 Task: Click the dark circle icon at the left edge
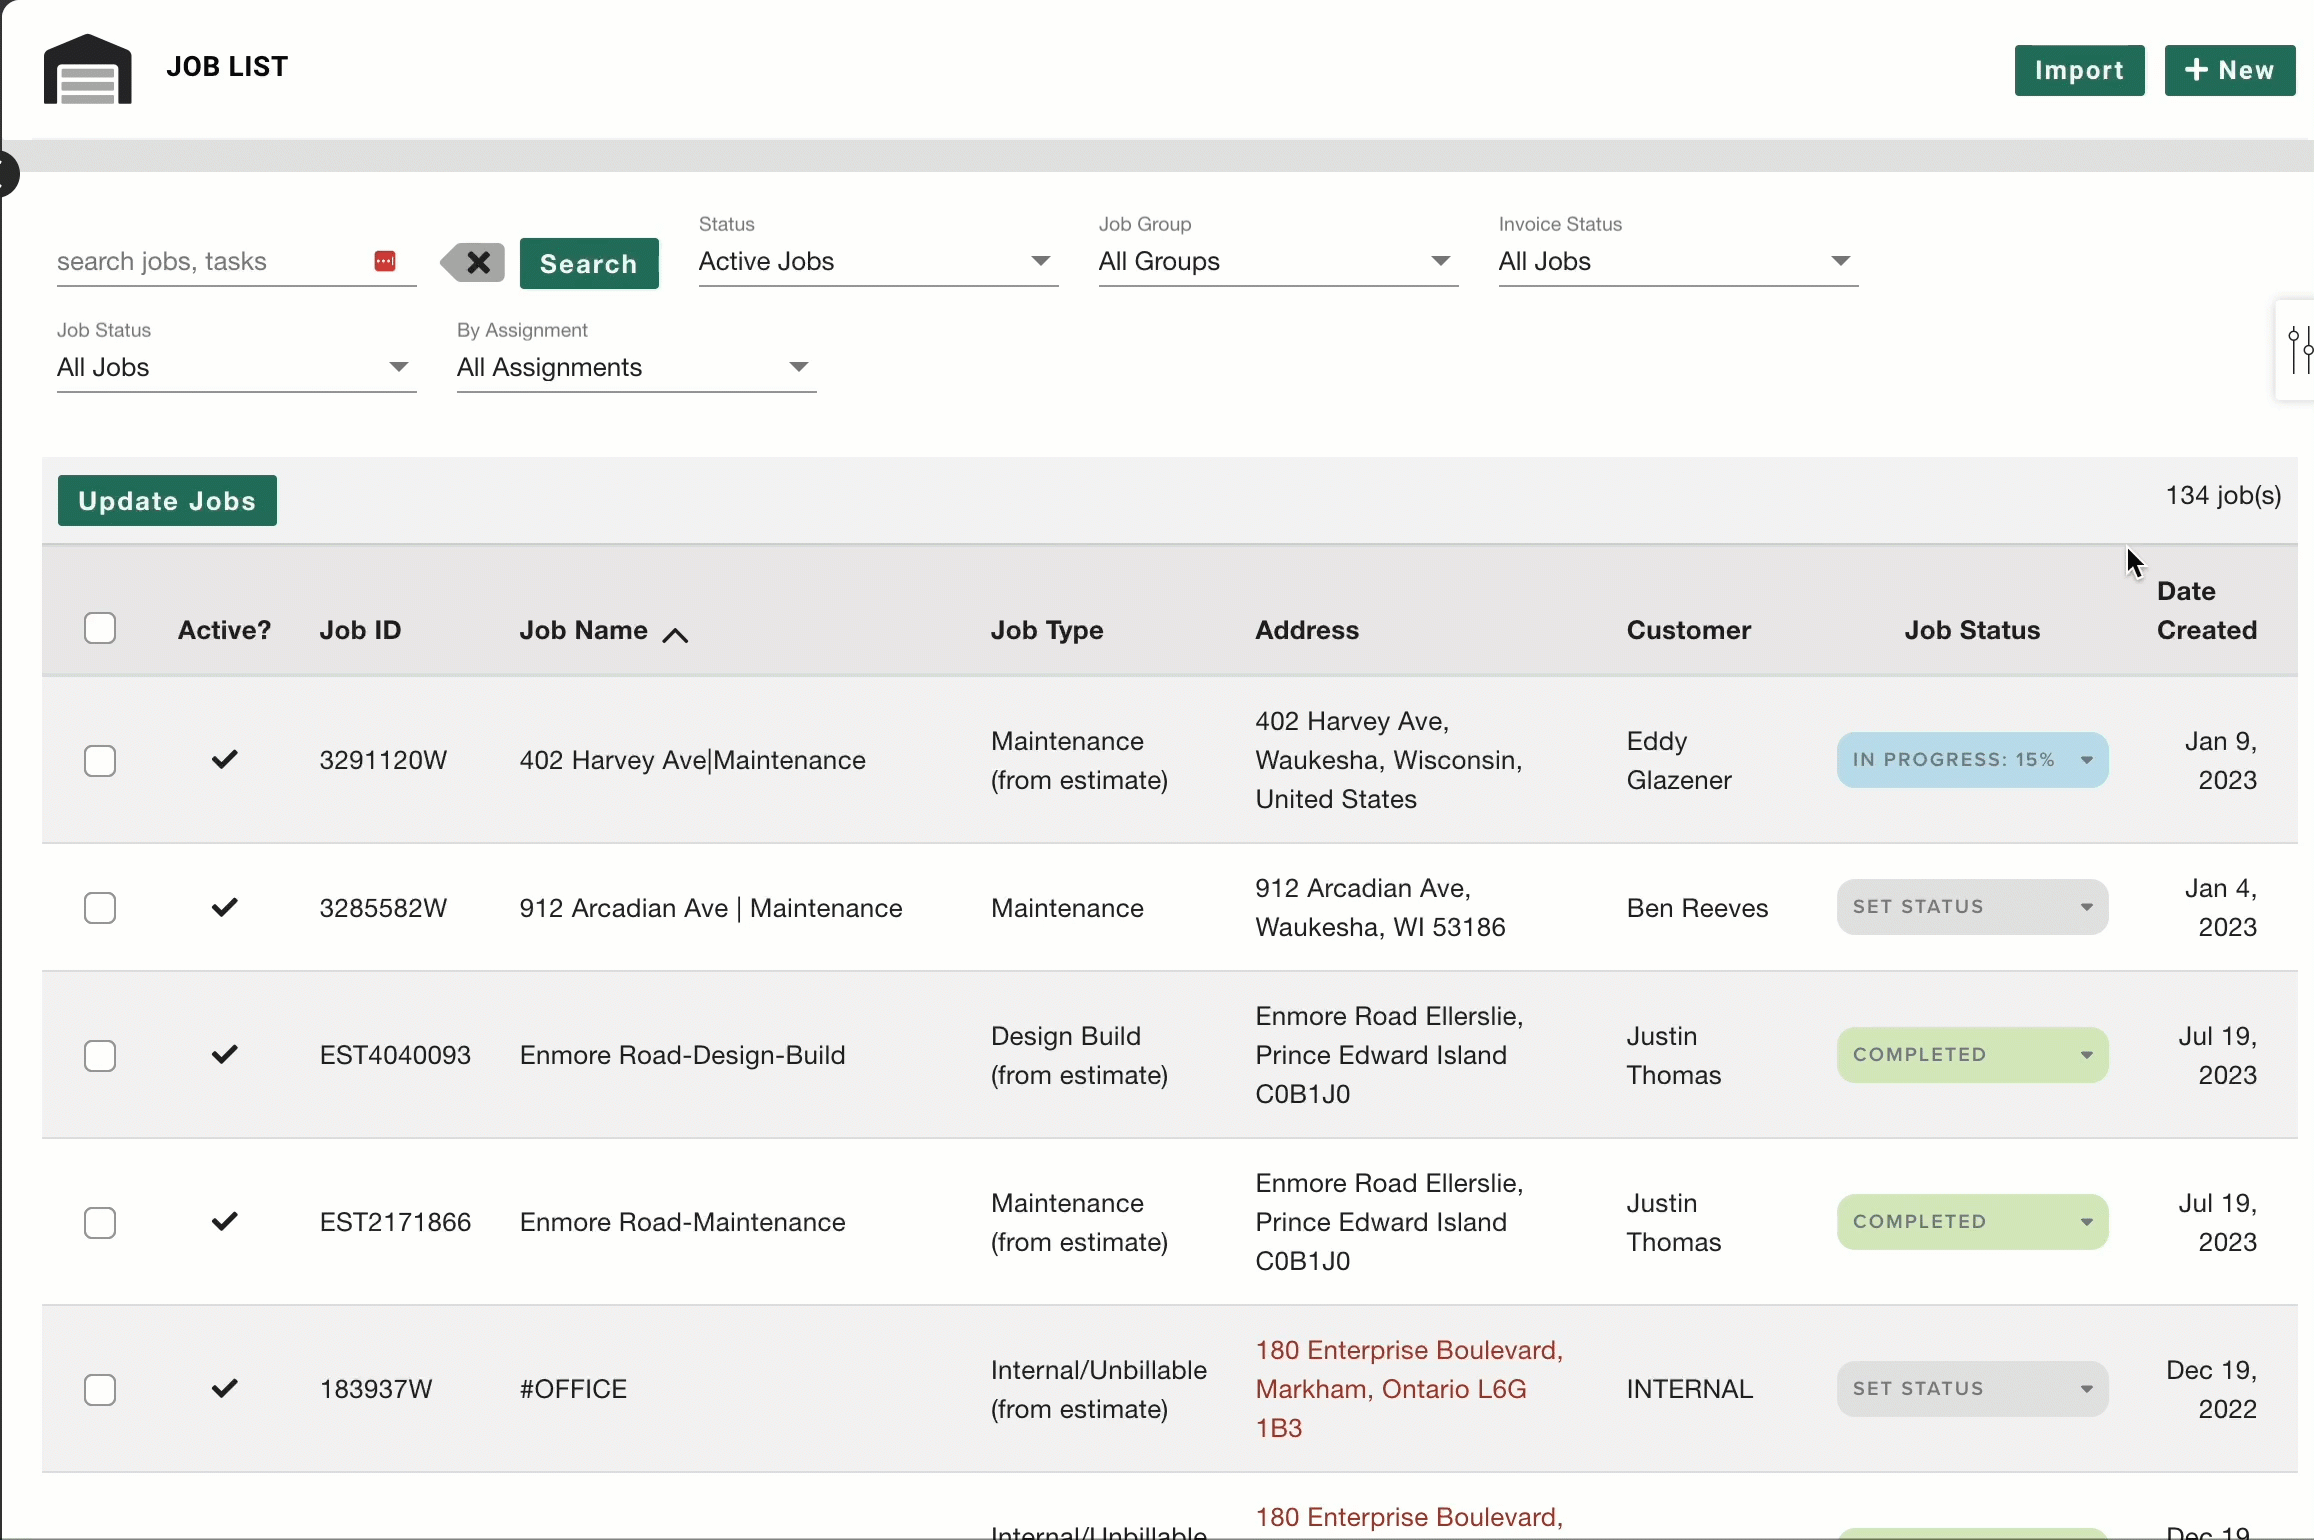(x=8, y=174)
